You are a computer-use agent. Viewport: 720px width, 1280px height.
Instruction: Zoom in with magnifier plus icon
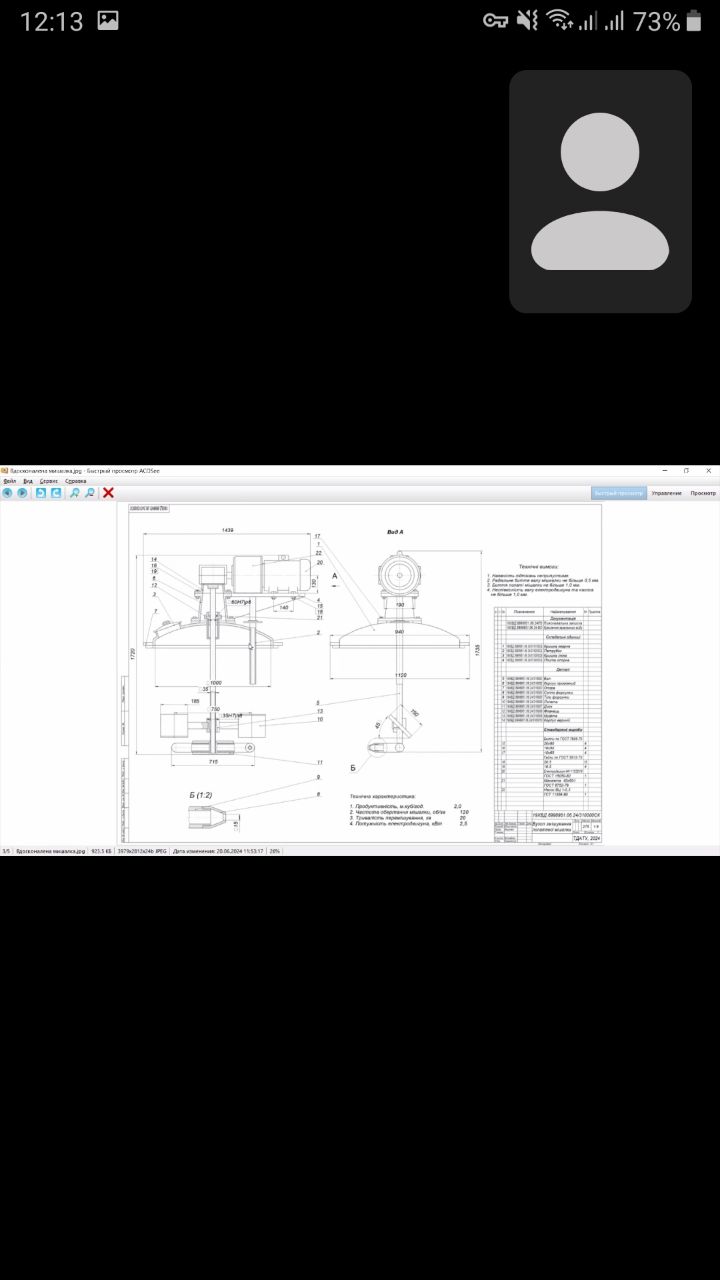coord(75,493)
